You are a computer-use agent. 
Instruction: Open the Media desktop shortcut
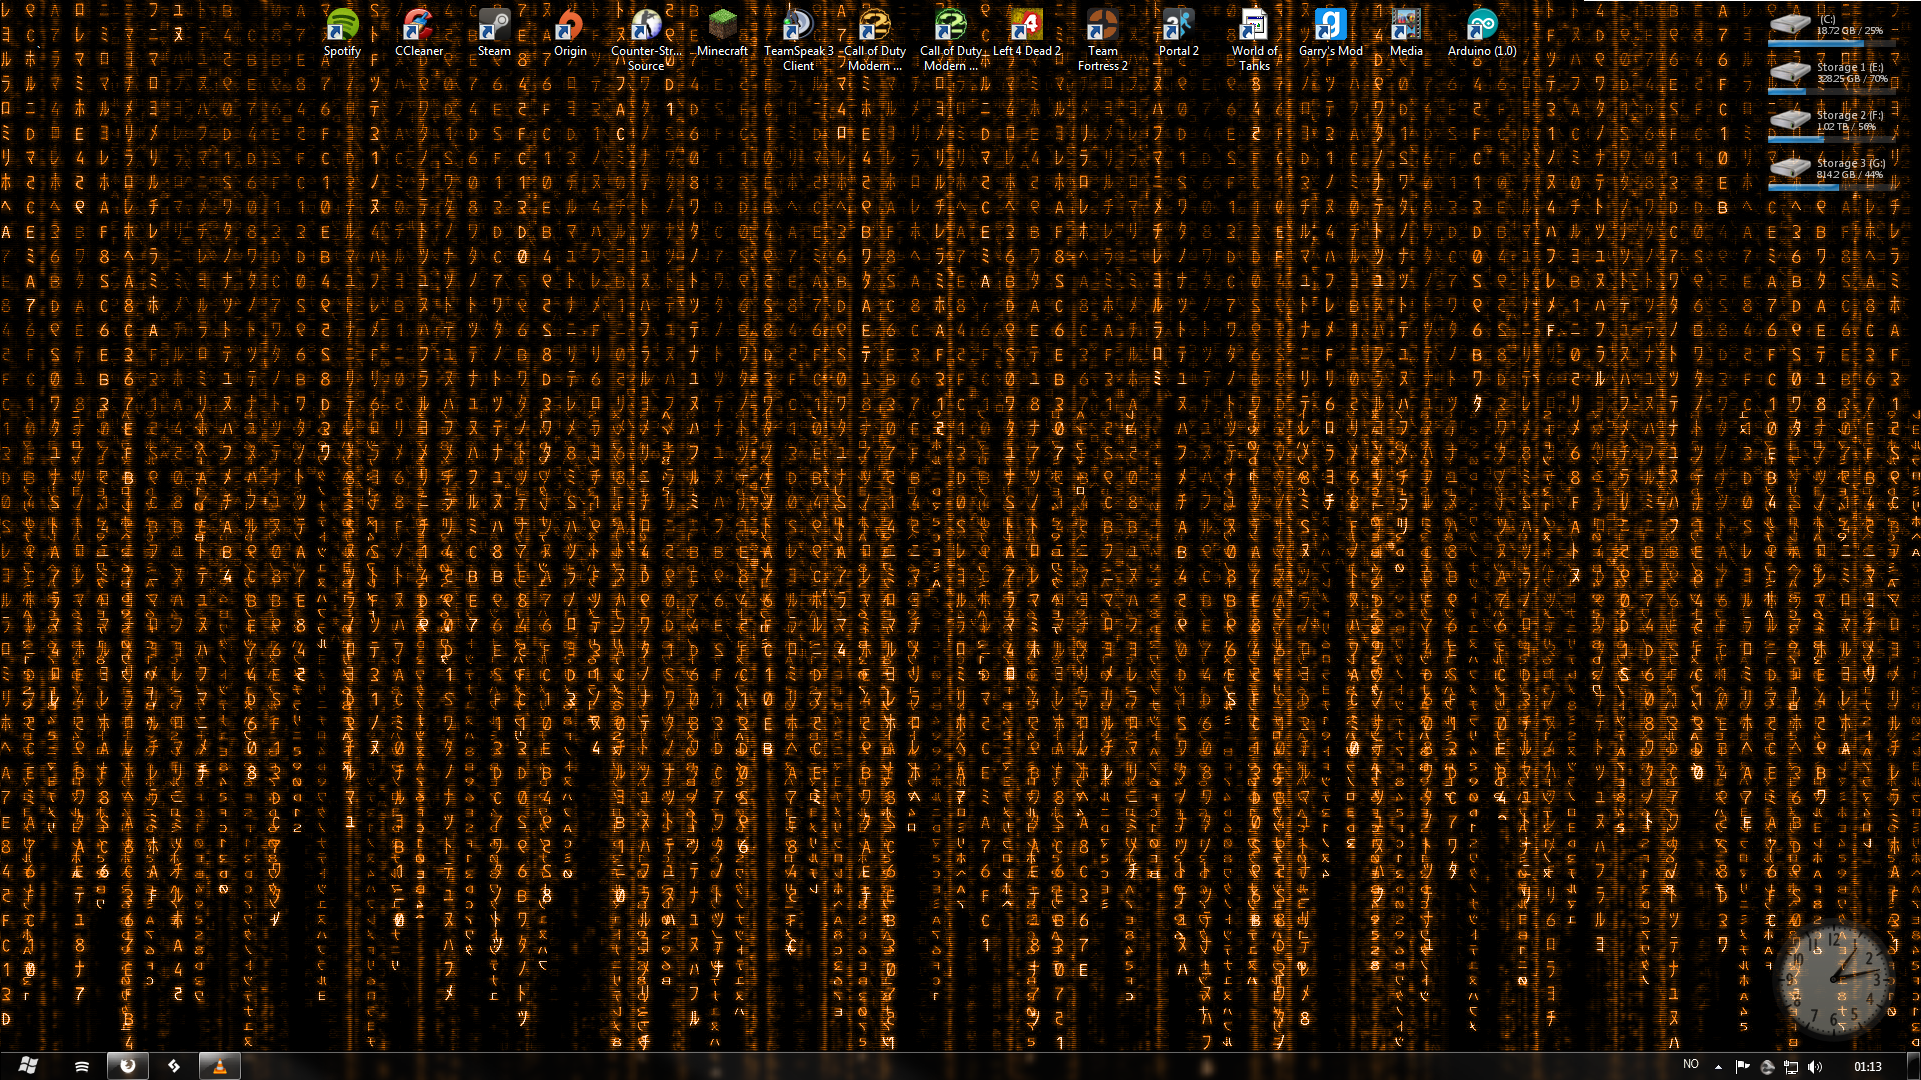coord(1406,33)
